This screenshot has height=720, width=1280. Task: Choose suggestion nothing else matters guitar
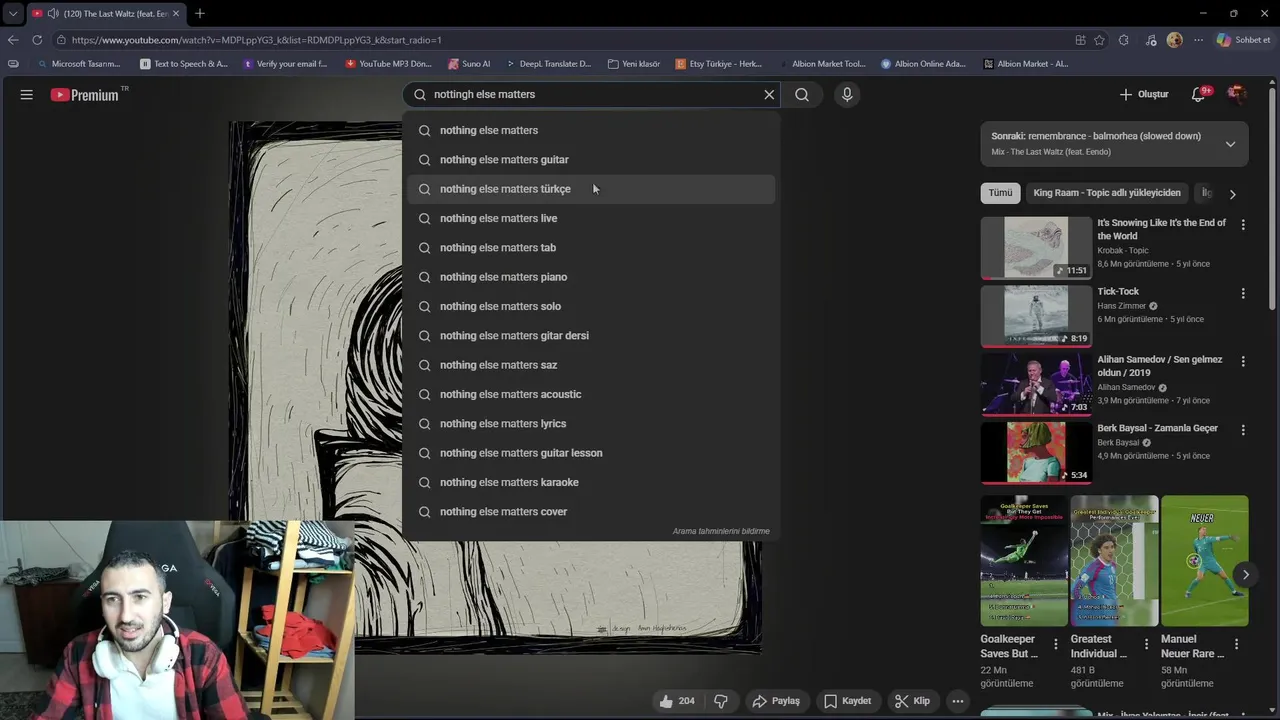click(591, 160)
